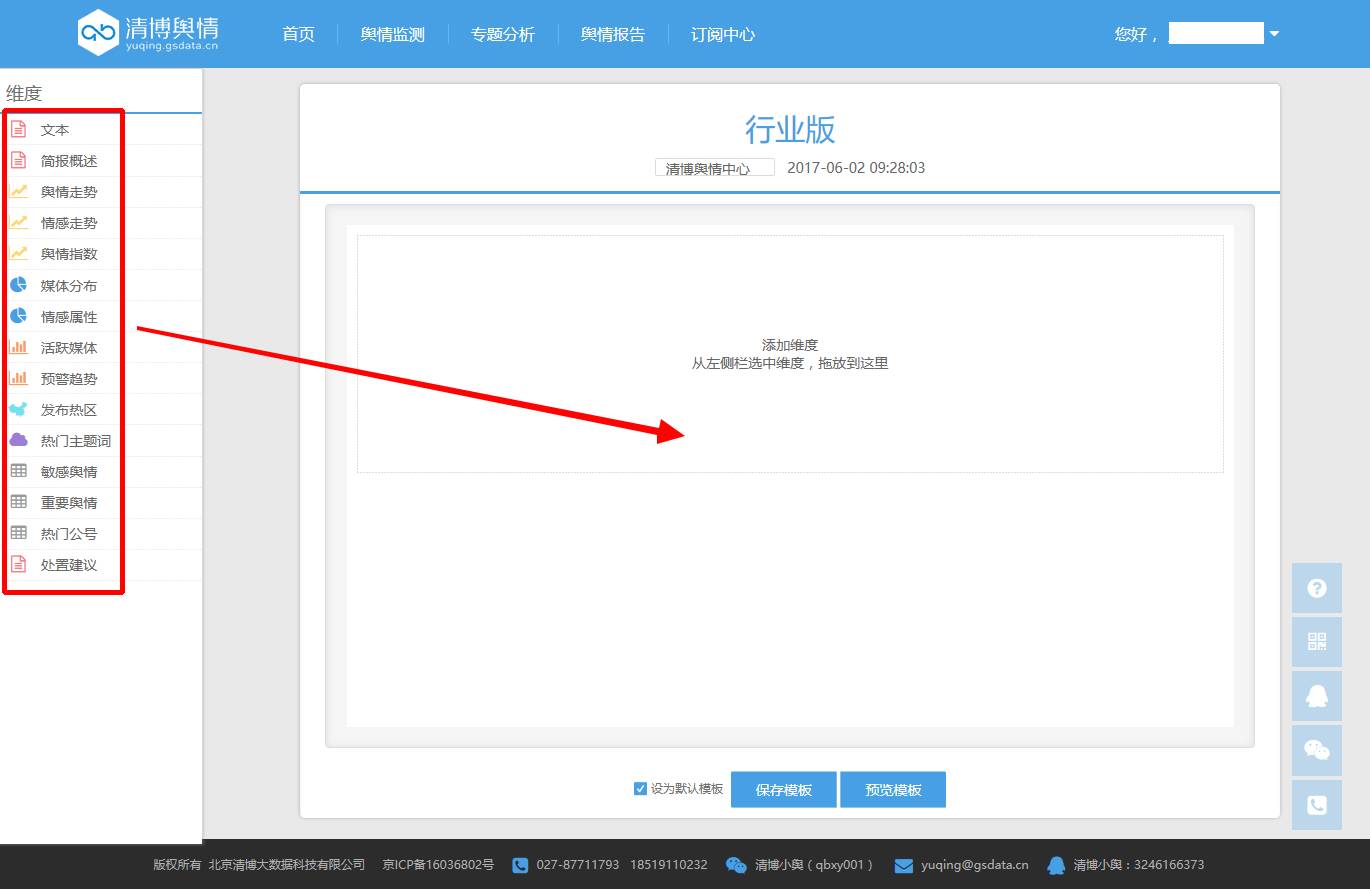1370x889 pixels.
Task: Click the footer WeChat icon
Action: pos(736,865)
